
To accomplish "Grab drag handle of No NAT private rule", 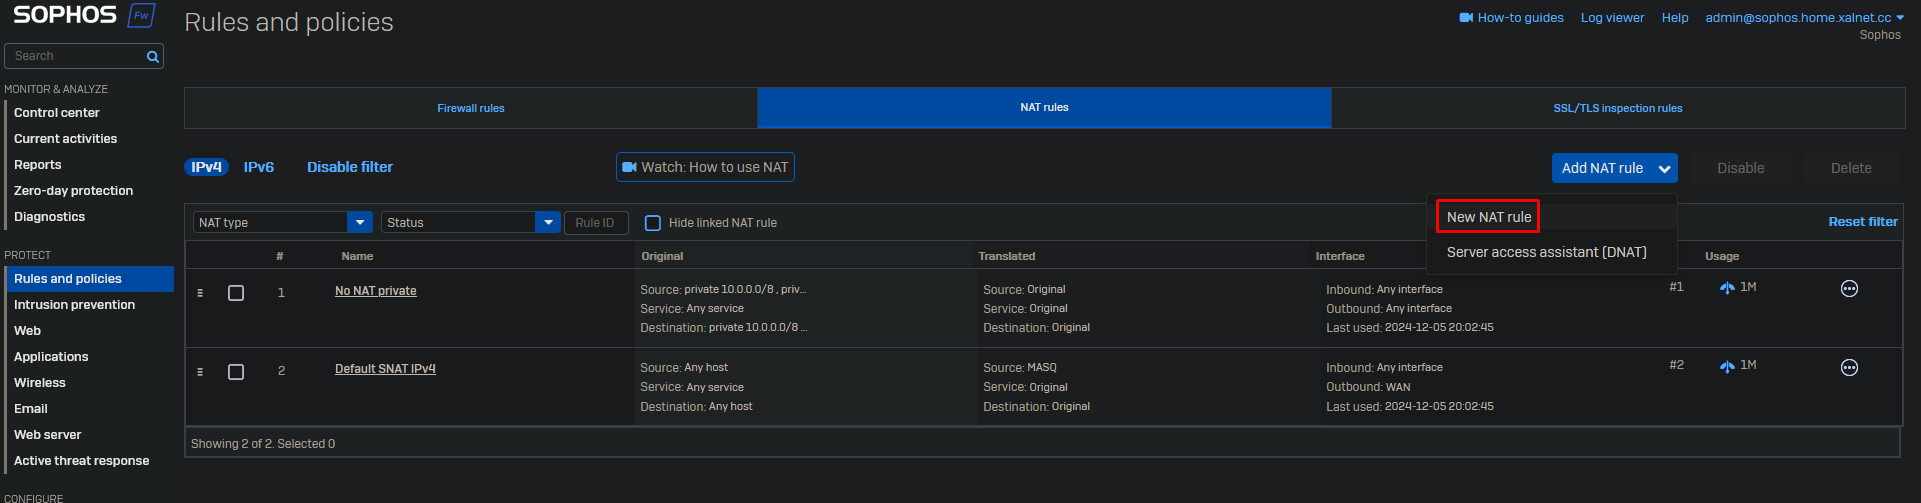I will [200, 293].
